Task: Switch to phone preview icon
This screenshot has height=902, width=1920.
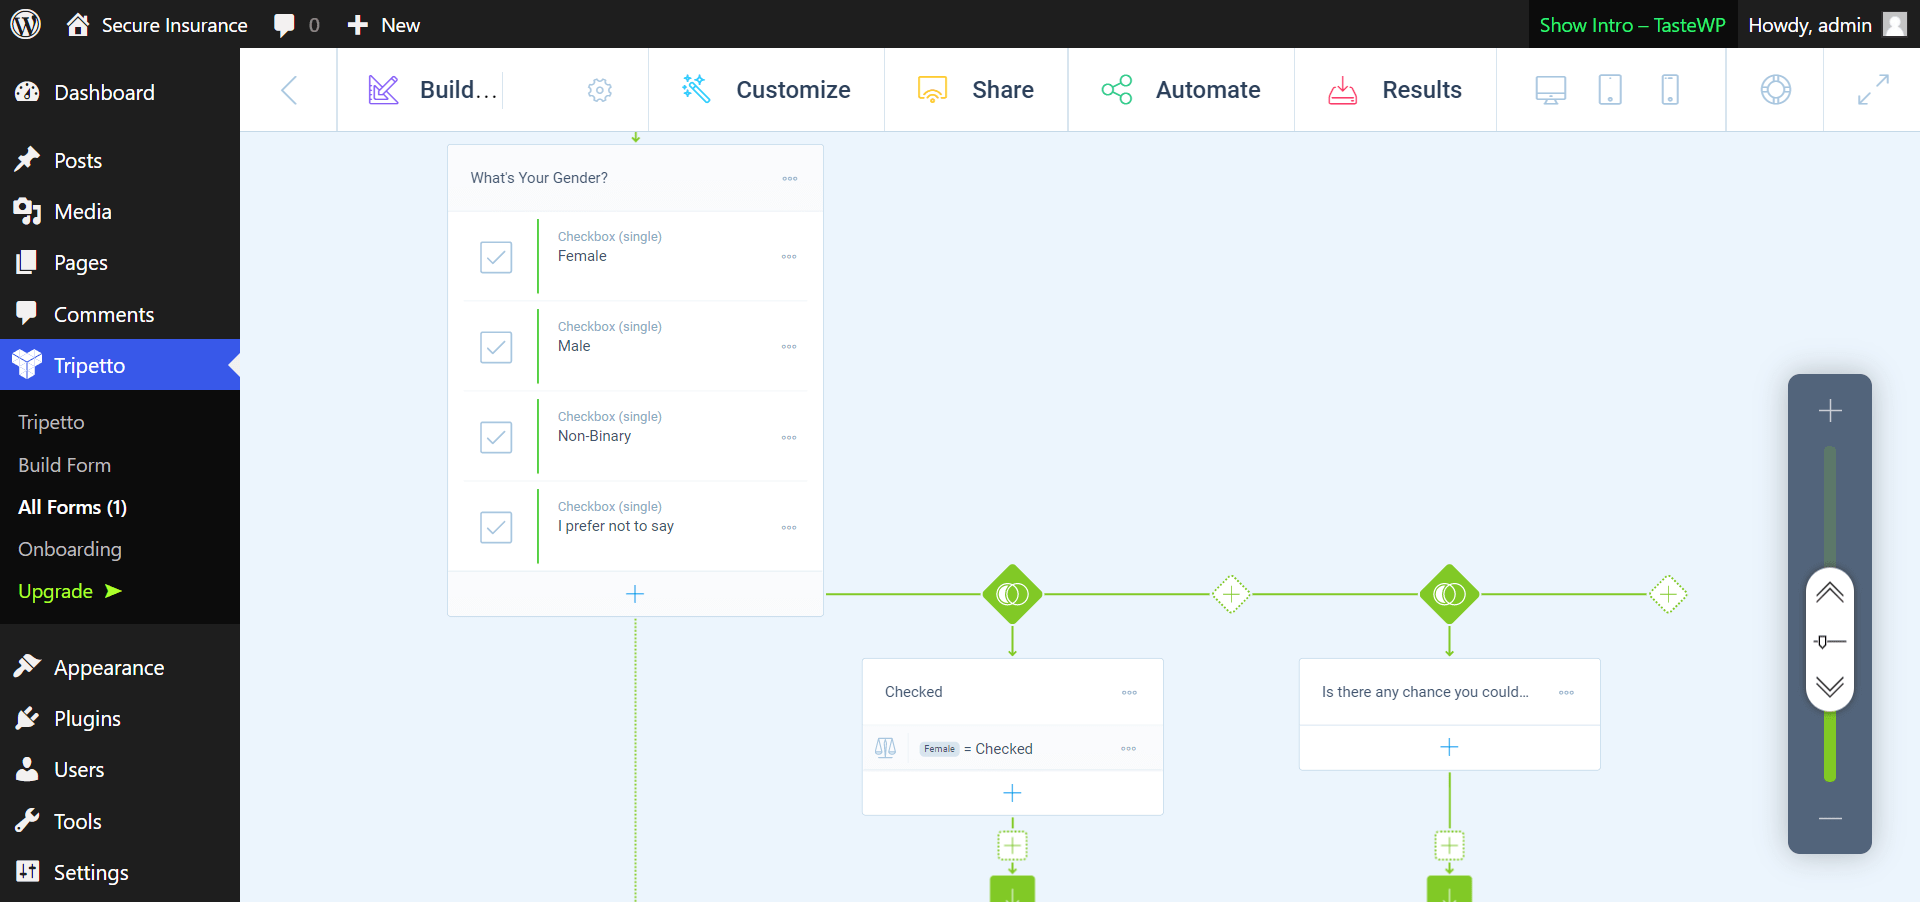Action: coord(1670,90)
